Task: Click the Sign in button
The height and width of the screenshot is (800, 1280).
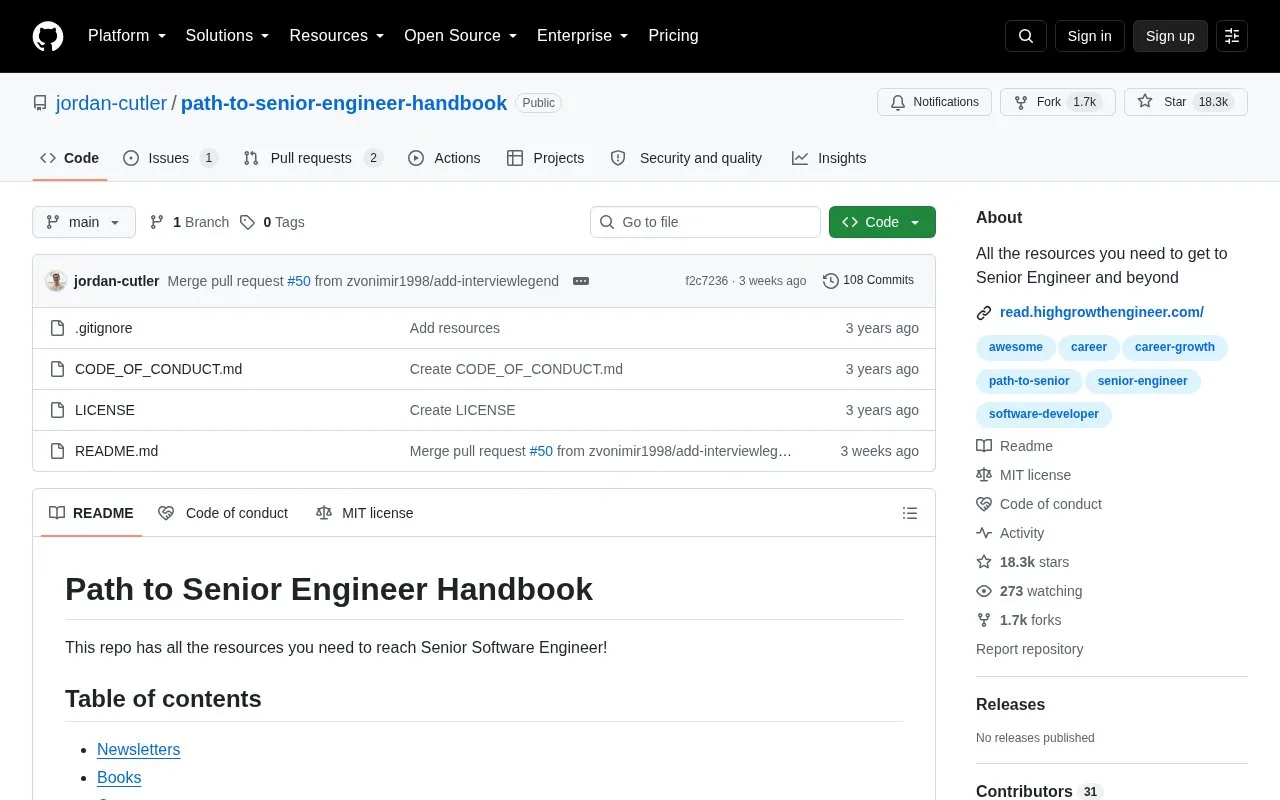Action: coord(1090,36)
